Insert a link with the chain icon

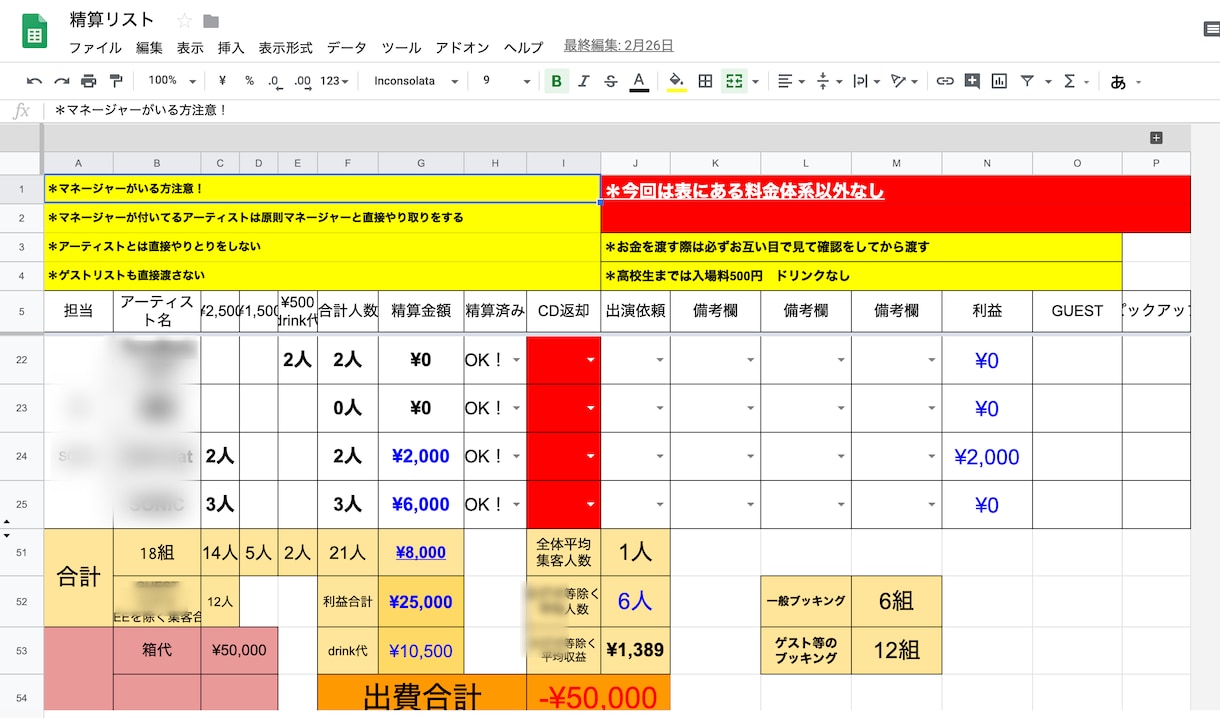tap(944, 81)
